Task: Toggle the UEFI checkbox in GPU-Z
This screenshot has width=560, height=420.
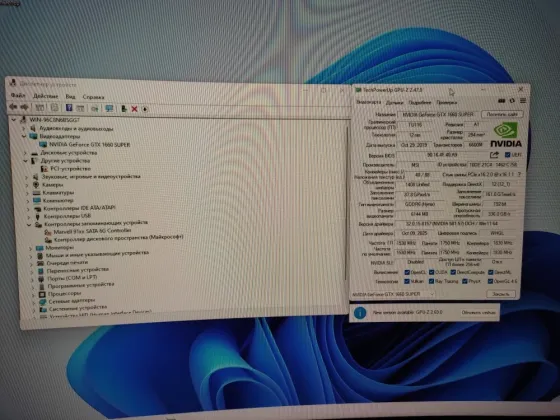Action: (507, 155)
